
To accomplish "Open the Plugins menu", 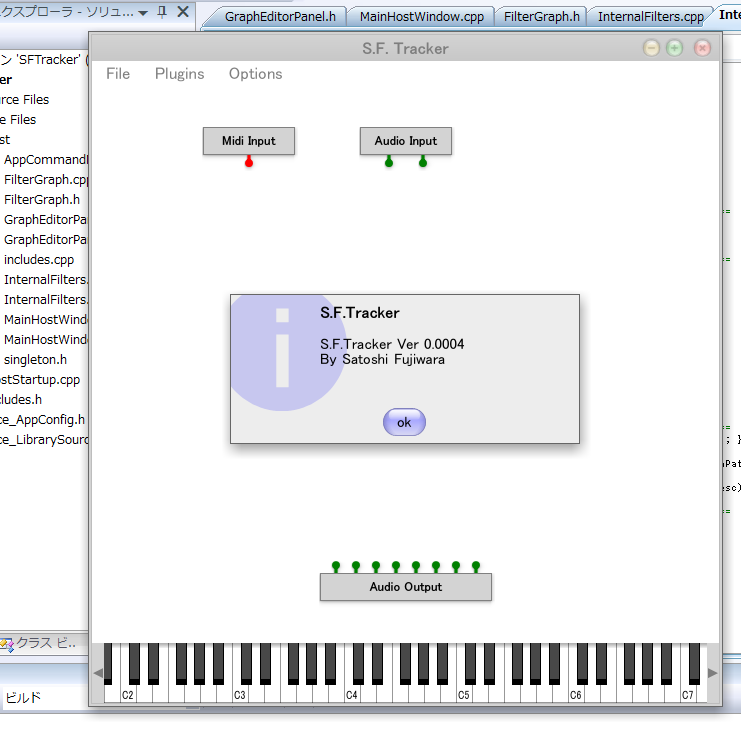I will [x=179, y=74].
